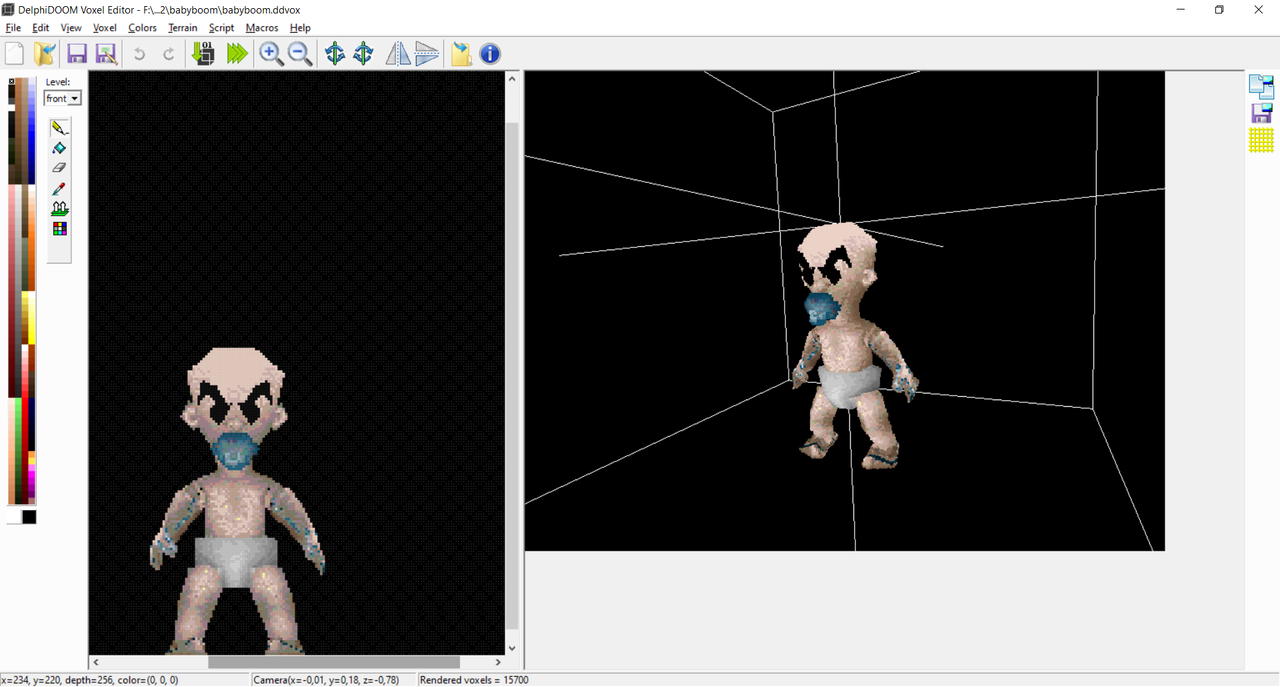Click the Camera coordinates status text
This screenshot has height=687, width=1280.
click(326, 680)
